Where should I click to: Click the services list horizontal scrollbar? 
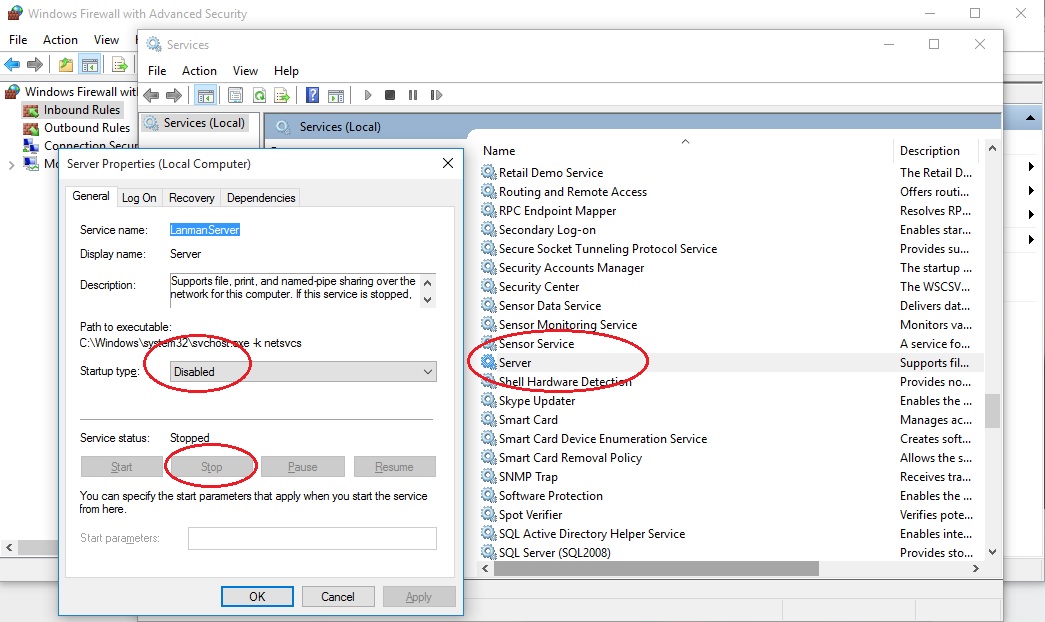tap(656, 568)
